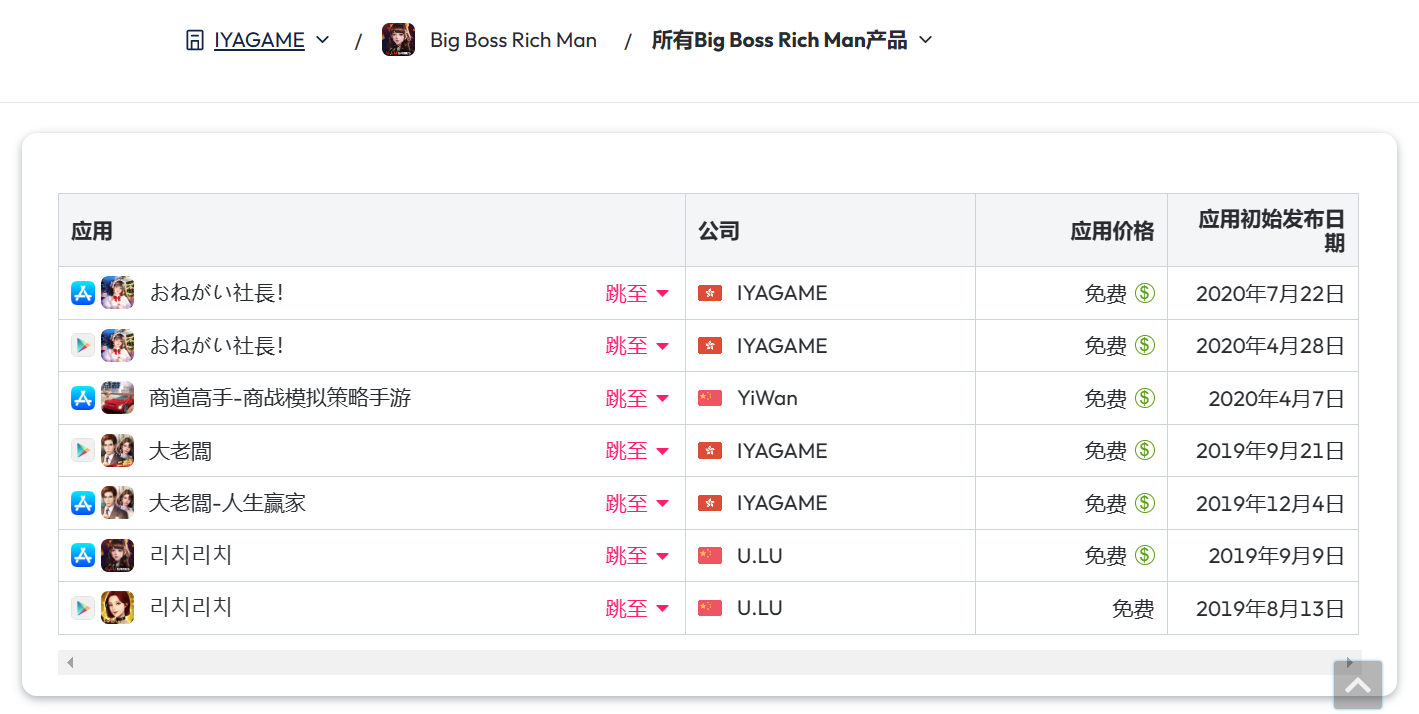1419x714 pixels.
Task: Expand the IYAGAME breadcrumb chevron
Action: click(x=322, y=40)
